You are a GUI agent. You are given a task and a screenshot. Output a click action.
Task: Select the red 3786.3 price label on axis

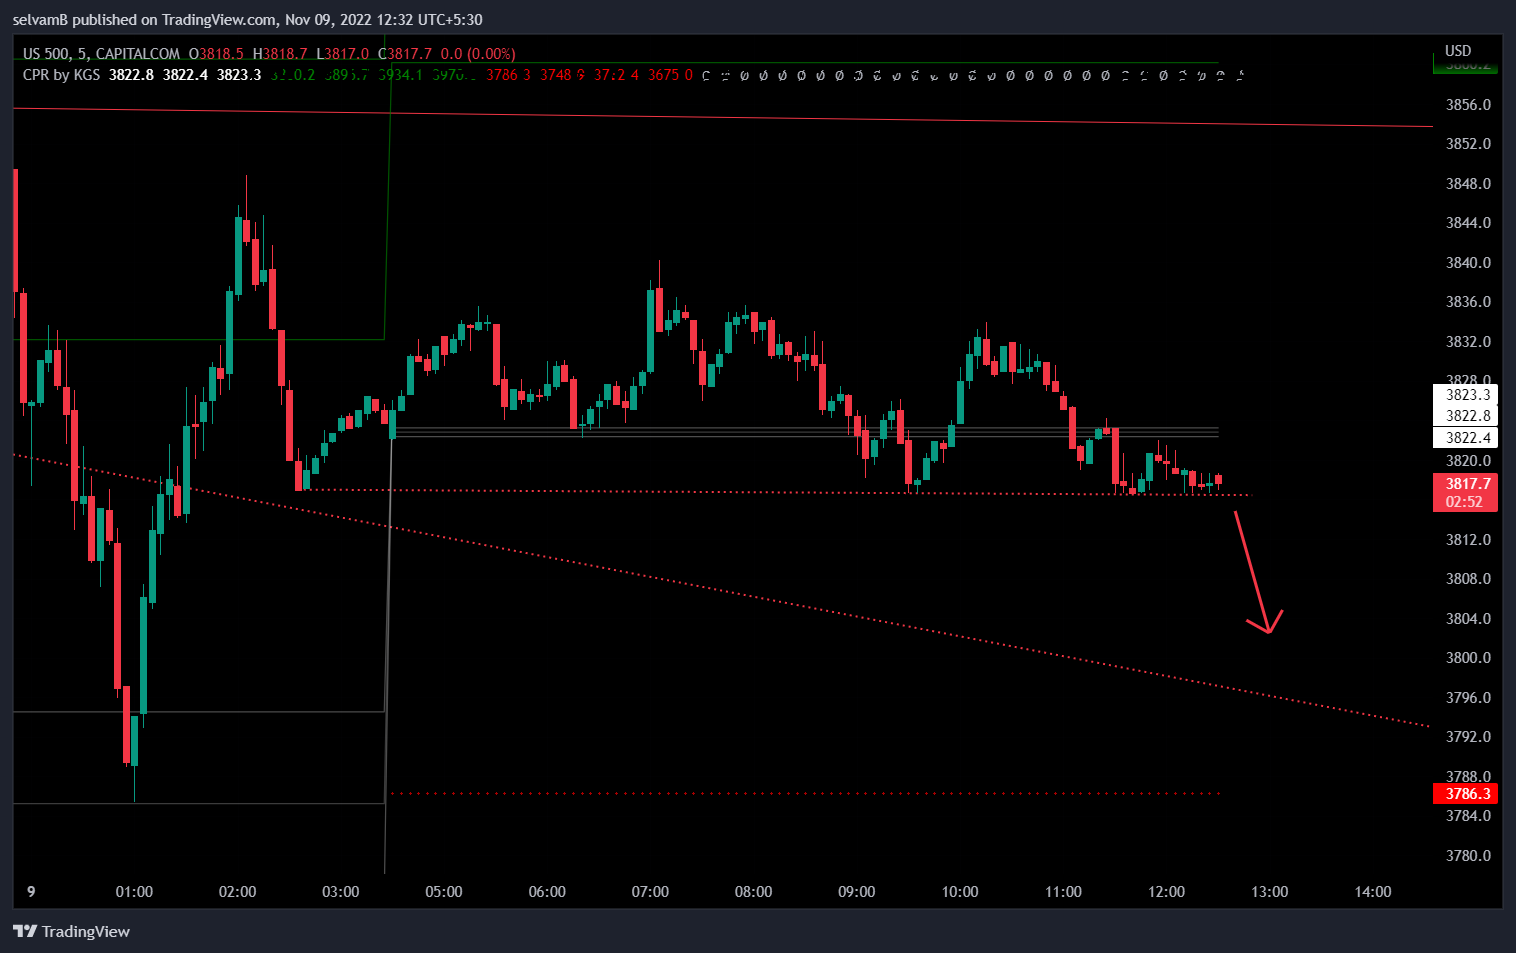coord(1467,794)
